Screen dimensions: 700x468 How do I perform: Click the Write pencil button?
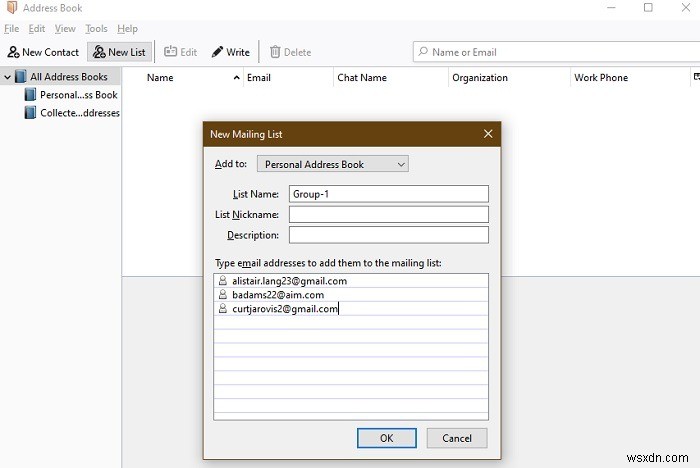click(230, 52)
